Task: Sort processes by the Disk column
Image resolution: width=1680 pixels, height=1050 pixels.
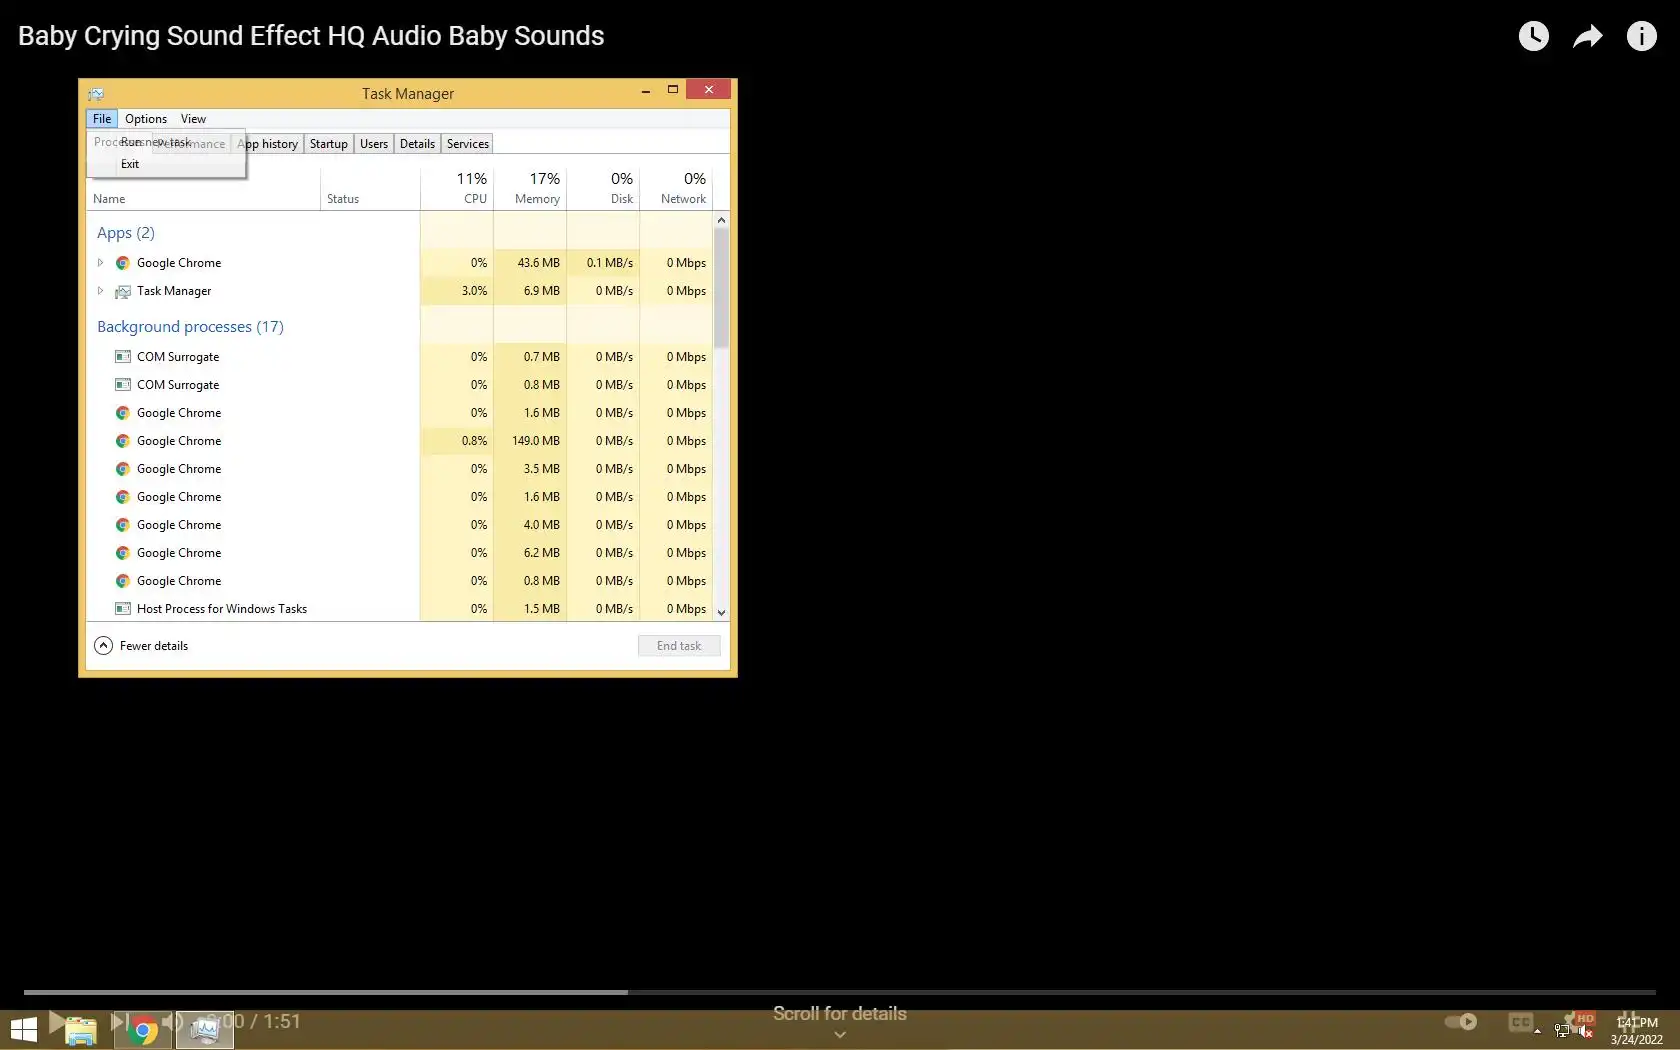Action: pyautogui.click(x=603, y=187)
